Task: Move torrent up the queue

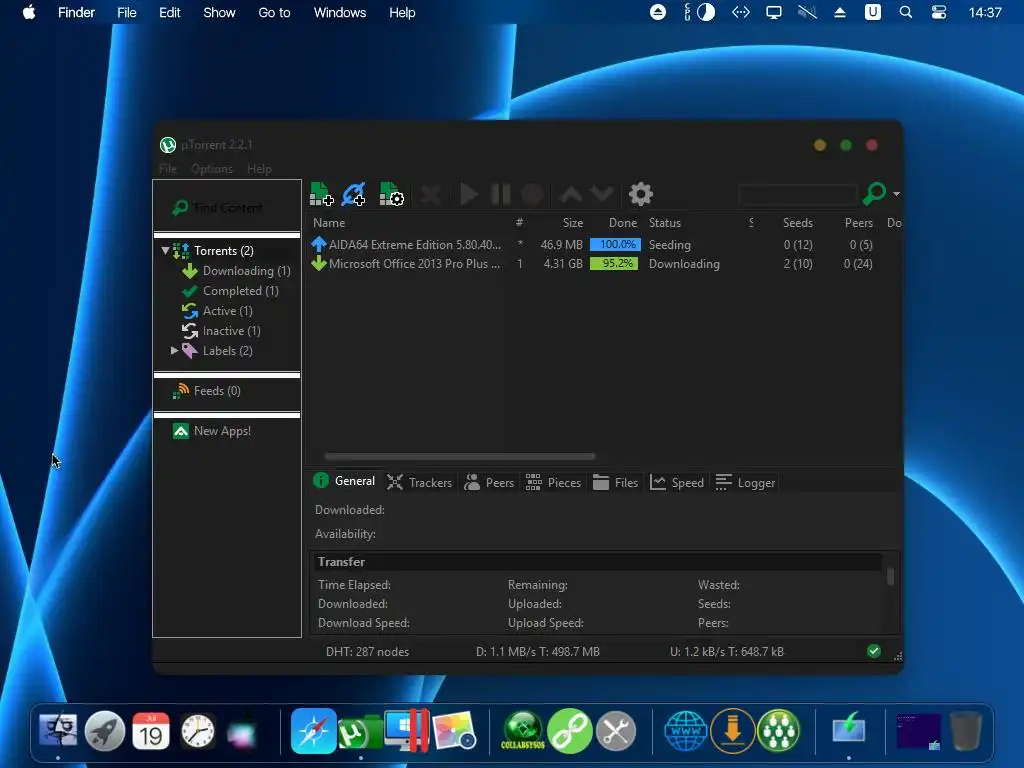Action: 571,194
